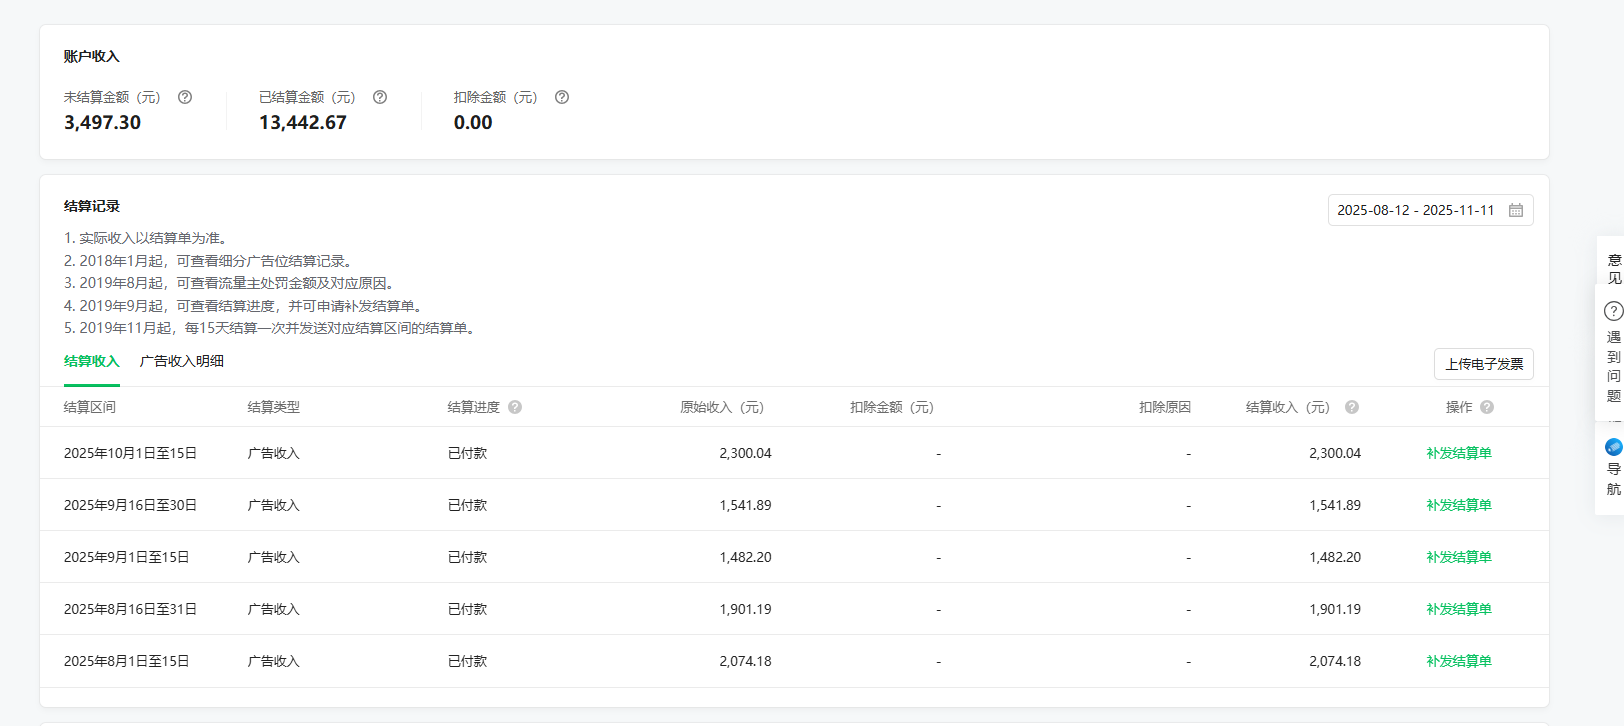Click the blue 导航 icon in sidebar
The height and width of the screenshot is (726, 1624).
coord(1613,447)
